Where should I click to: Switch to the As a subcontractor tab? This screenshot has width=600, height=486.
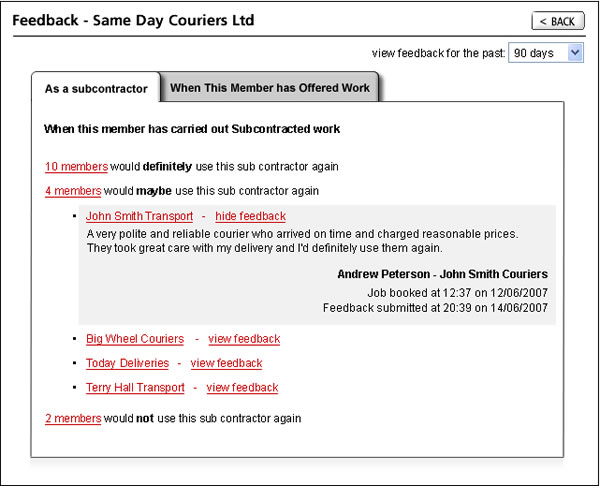[96, 89]
